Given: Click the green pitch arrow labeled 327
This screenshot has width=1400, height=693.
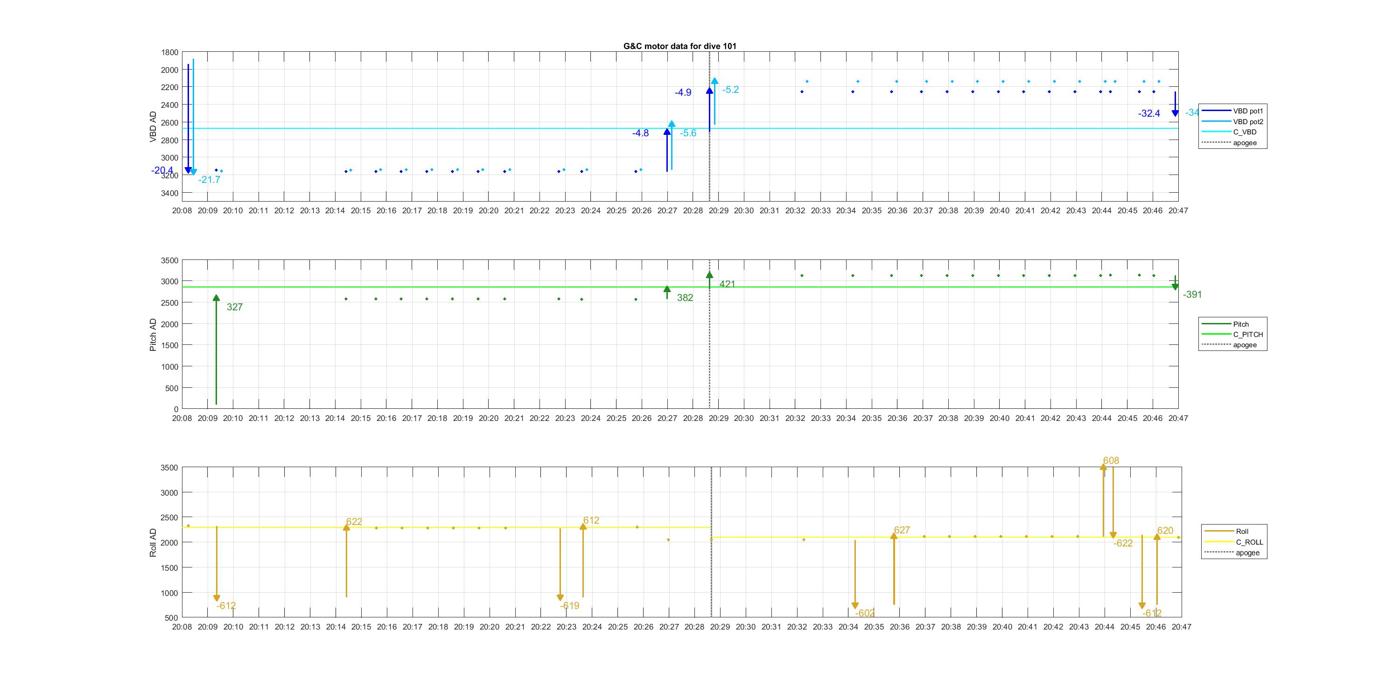Looking at the screenshot, I should (x=216, y=350).
